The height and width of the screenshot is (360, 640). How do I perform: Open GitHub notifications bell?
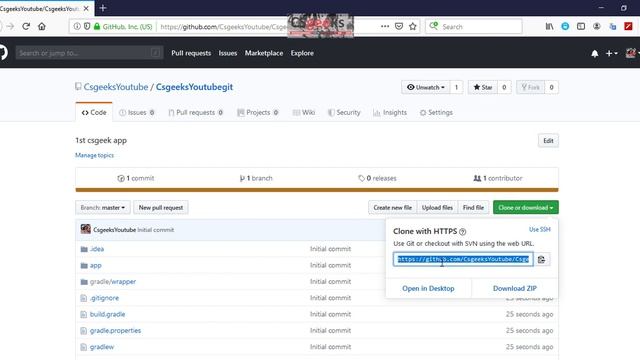click(595, 53)
